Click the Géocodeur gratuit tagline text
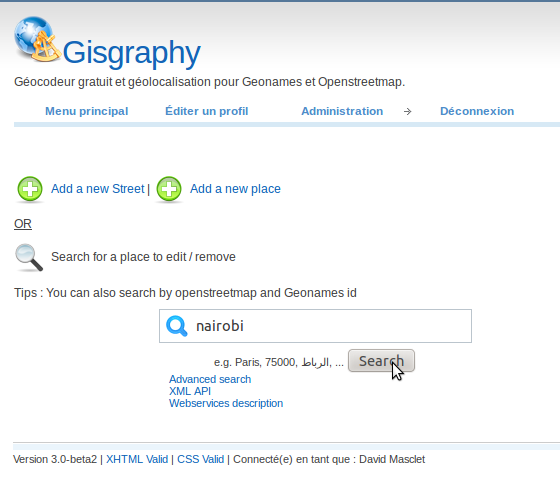Image resolution: width=560 pixels, height=492 pixels. click(x=209, y=82)
